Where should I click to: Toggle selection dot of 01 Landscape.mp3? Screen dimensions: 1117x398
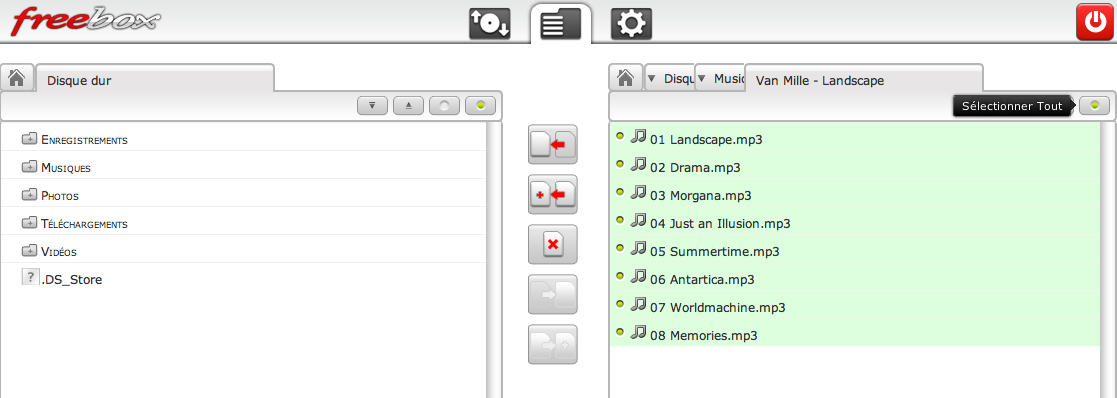(620, 136)
